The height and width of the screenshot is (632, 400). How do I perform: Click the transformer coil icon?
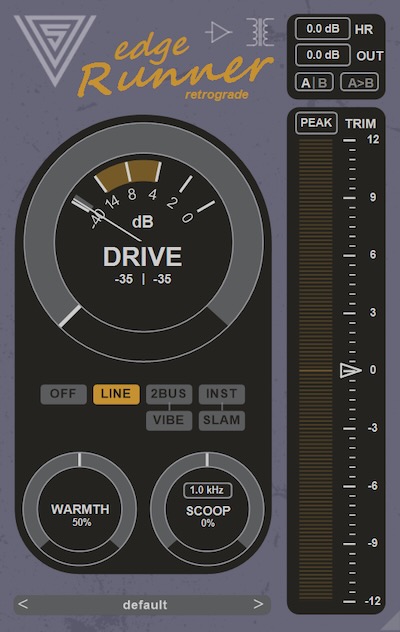(x=260, y=32)
